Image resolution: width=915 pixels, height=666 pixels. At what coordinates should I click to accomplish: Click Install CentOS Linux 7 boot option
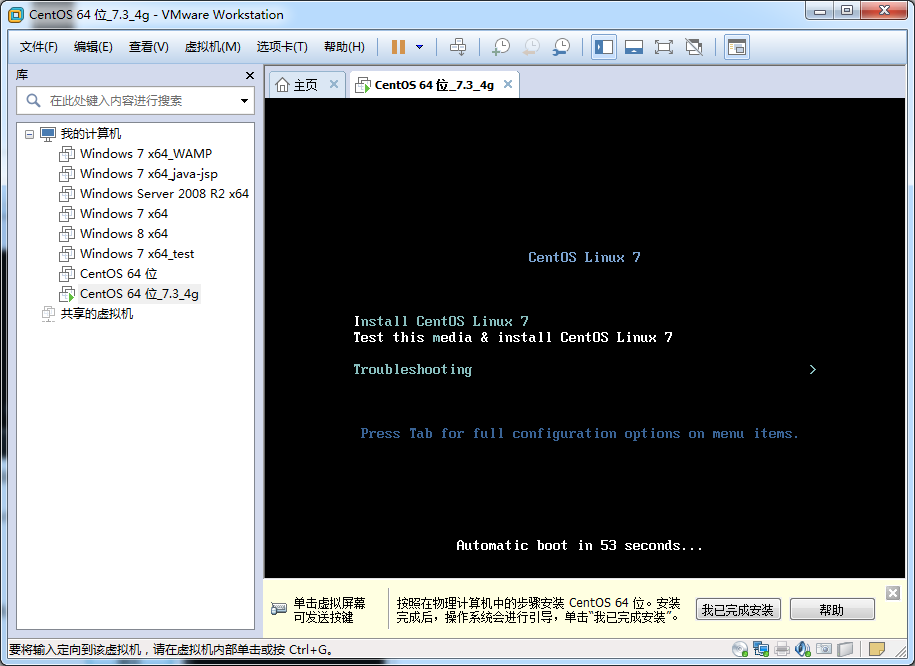[x=441, y=321]
